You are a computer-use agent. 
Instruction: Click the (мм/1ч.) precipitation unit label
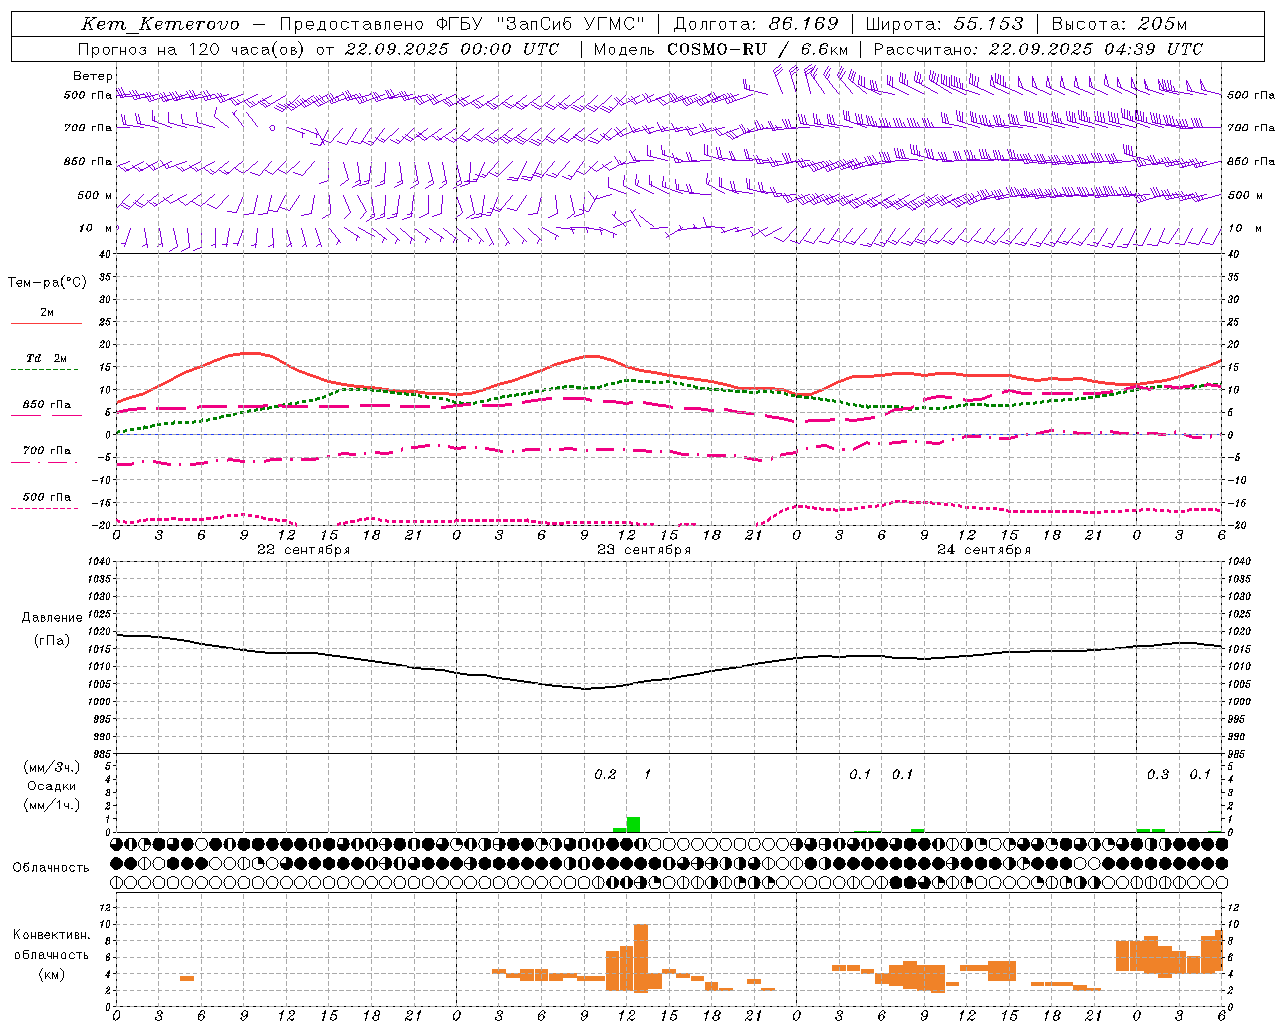pos(51,805)
